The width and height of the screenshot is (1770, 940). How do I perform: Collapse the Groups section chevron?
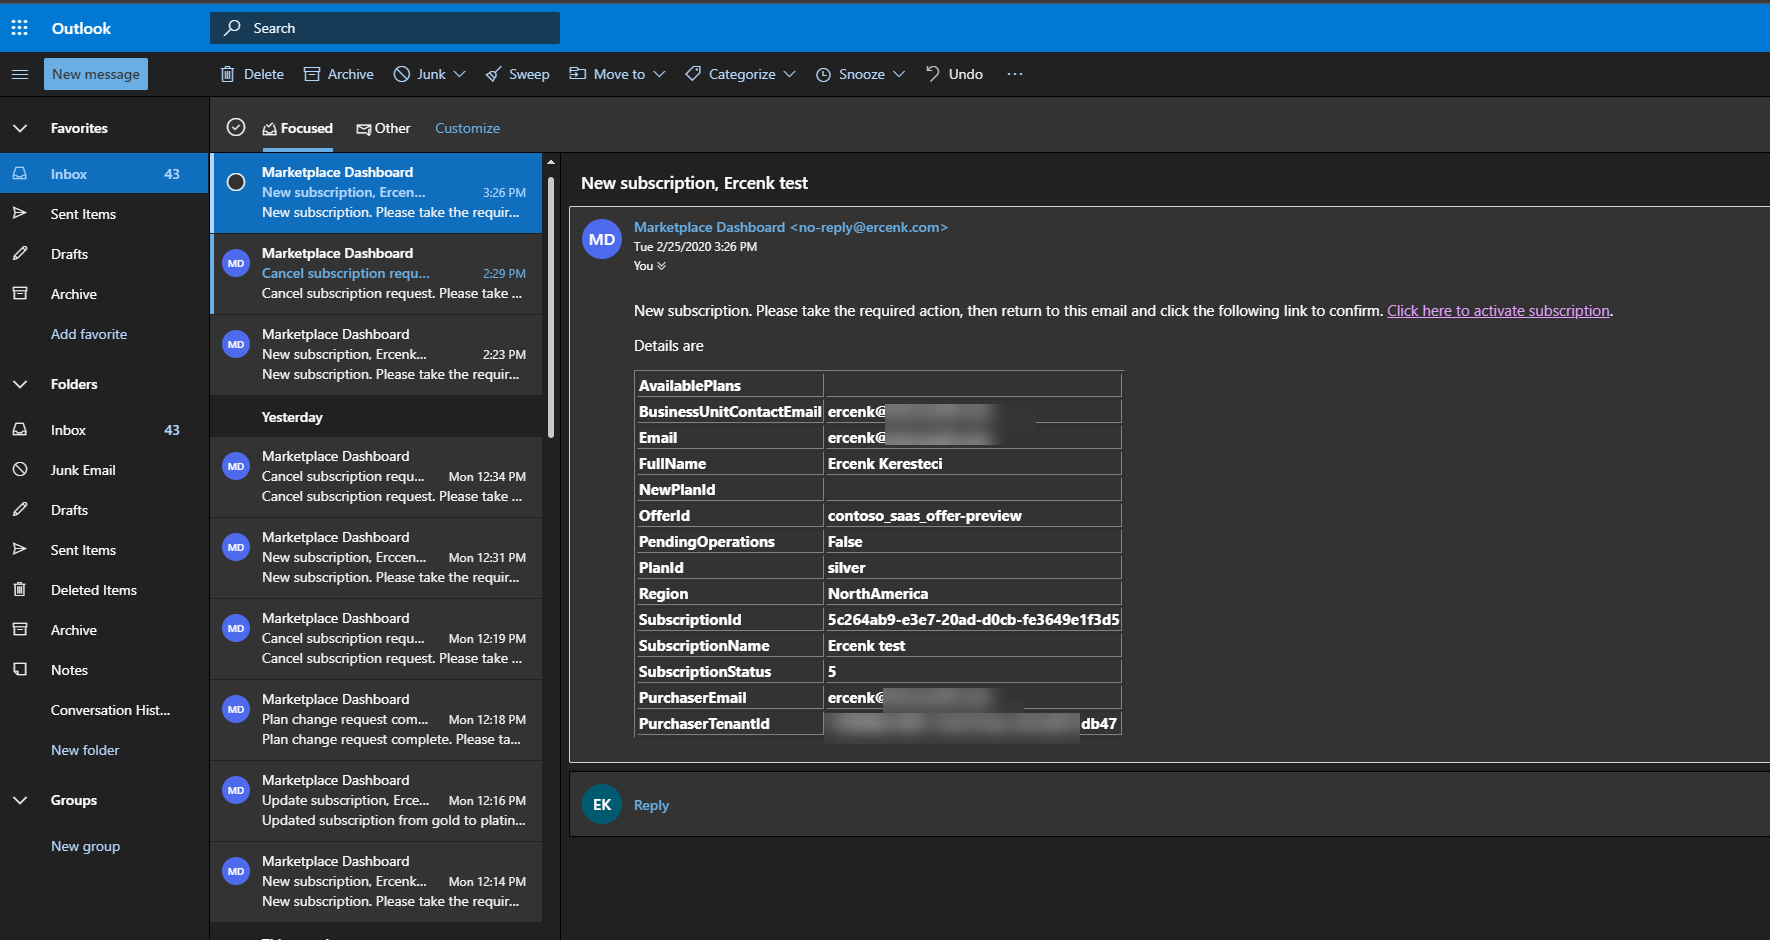(x=20, y=800)
